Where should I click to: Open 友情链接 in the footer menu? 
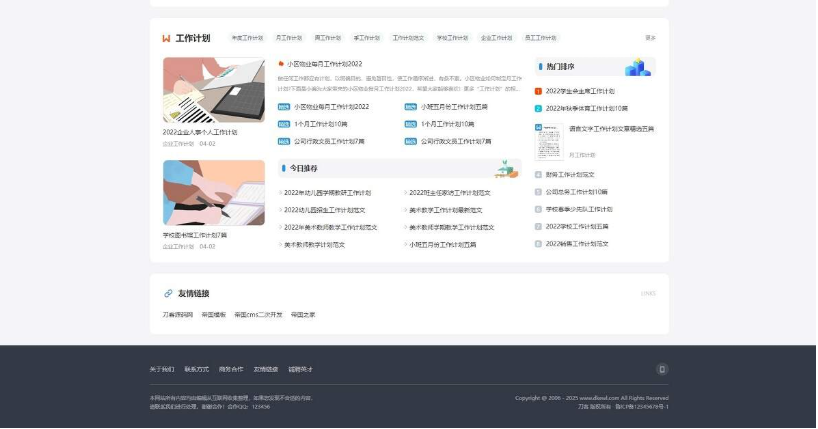coord(266,370)
